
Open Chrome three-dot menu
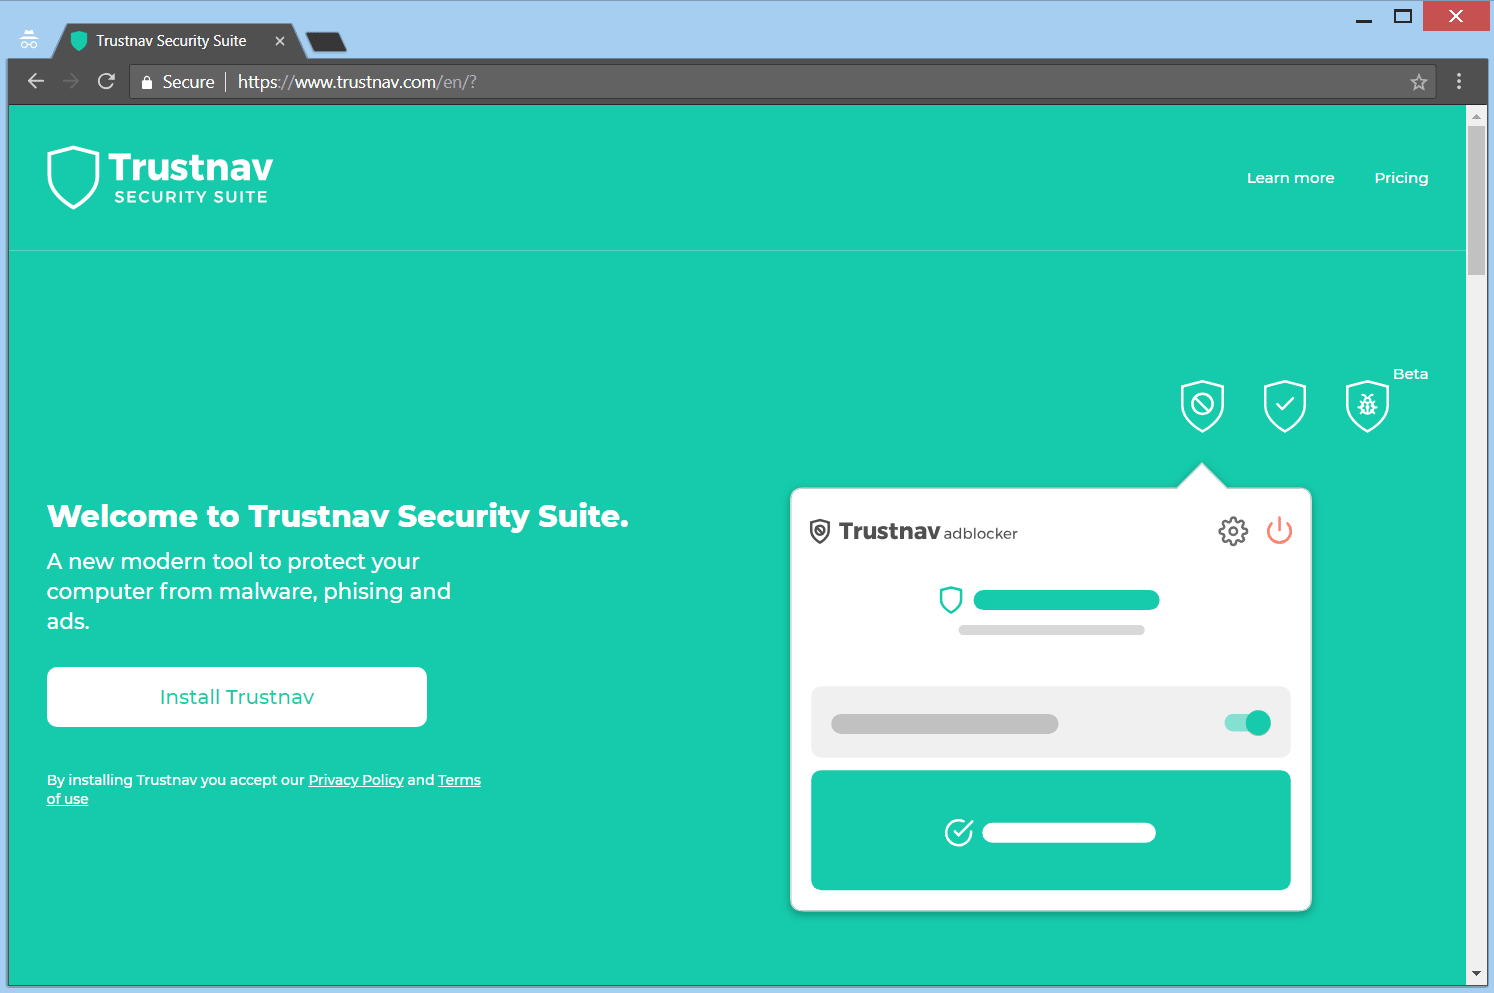[1459, 81]
